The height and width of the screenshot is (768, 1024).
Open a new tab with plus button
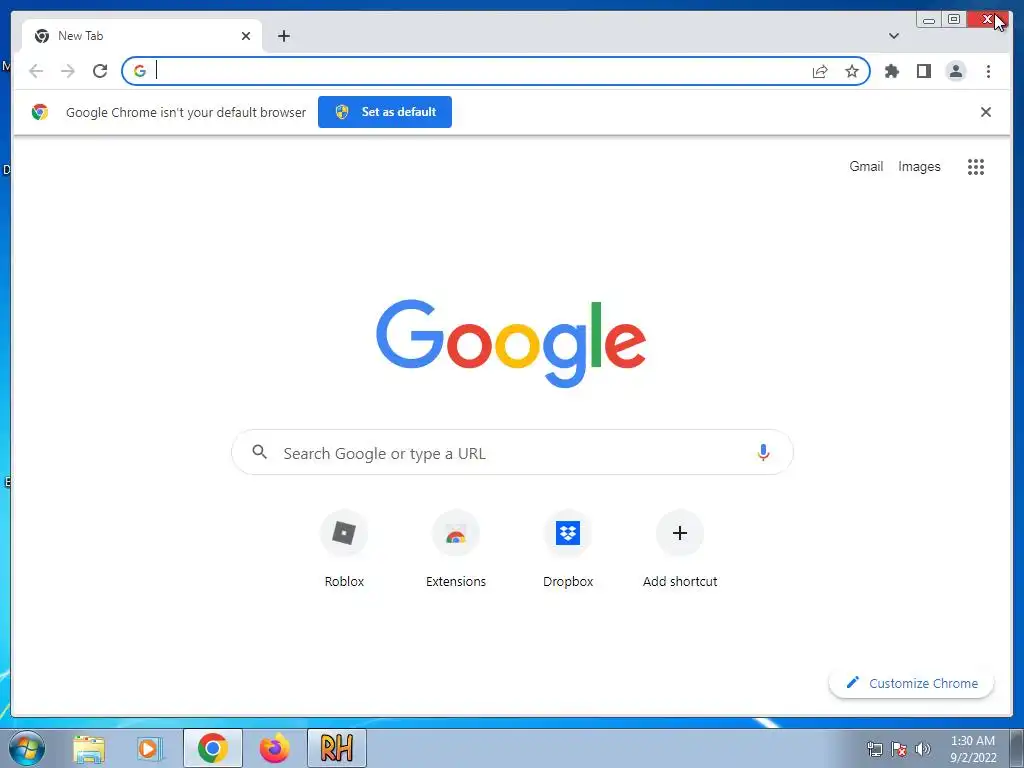point(283,36)
